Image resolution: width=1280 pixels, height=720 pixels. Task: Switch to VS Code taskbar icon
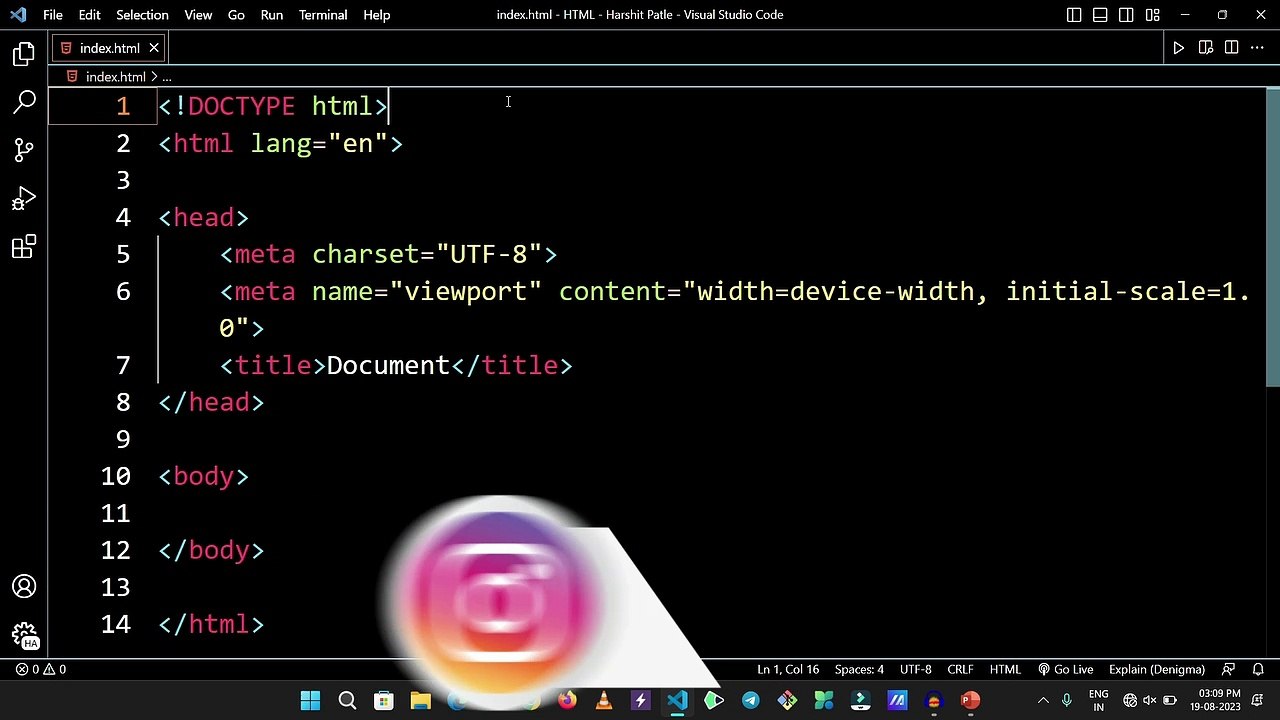[677, 700]
